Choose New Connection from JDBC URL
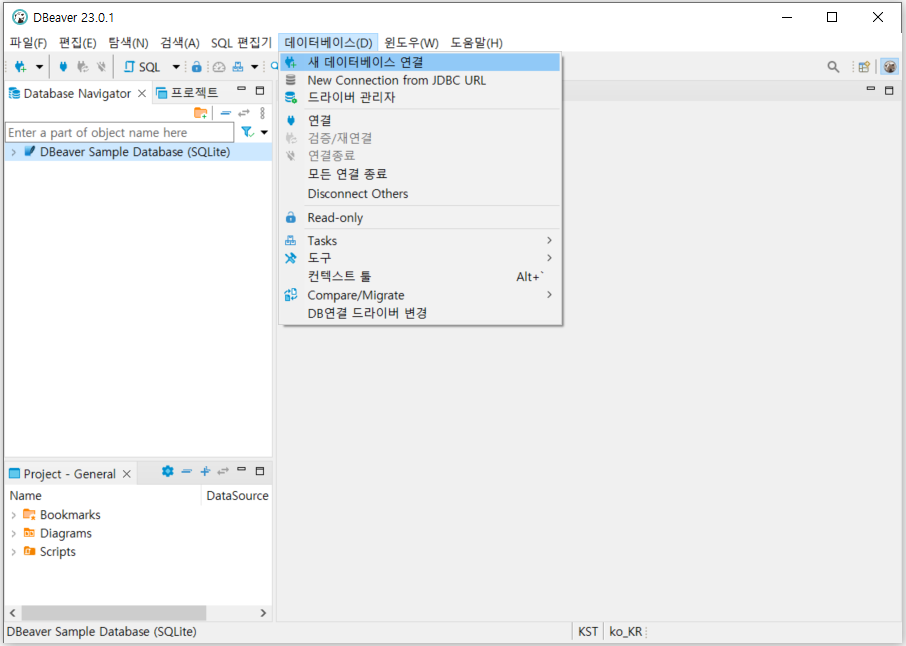This screenshot has height=646, width=906. [420, 80]
